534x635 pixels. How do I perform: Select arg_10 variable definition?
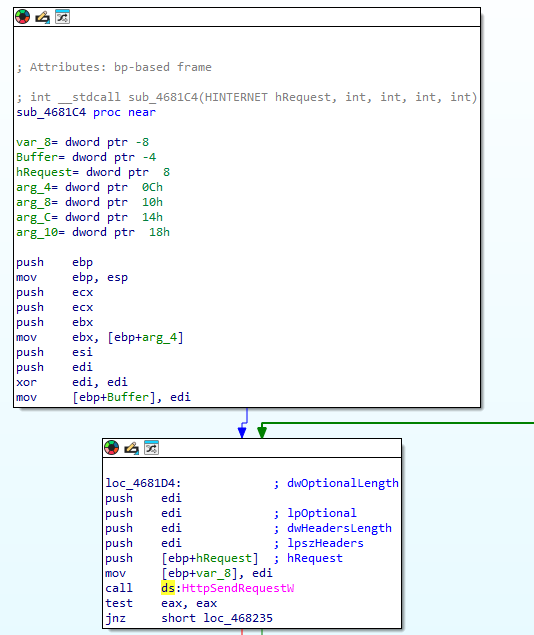coord(93,232)
